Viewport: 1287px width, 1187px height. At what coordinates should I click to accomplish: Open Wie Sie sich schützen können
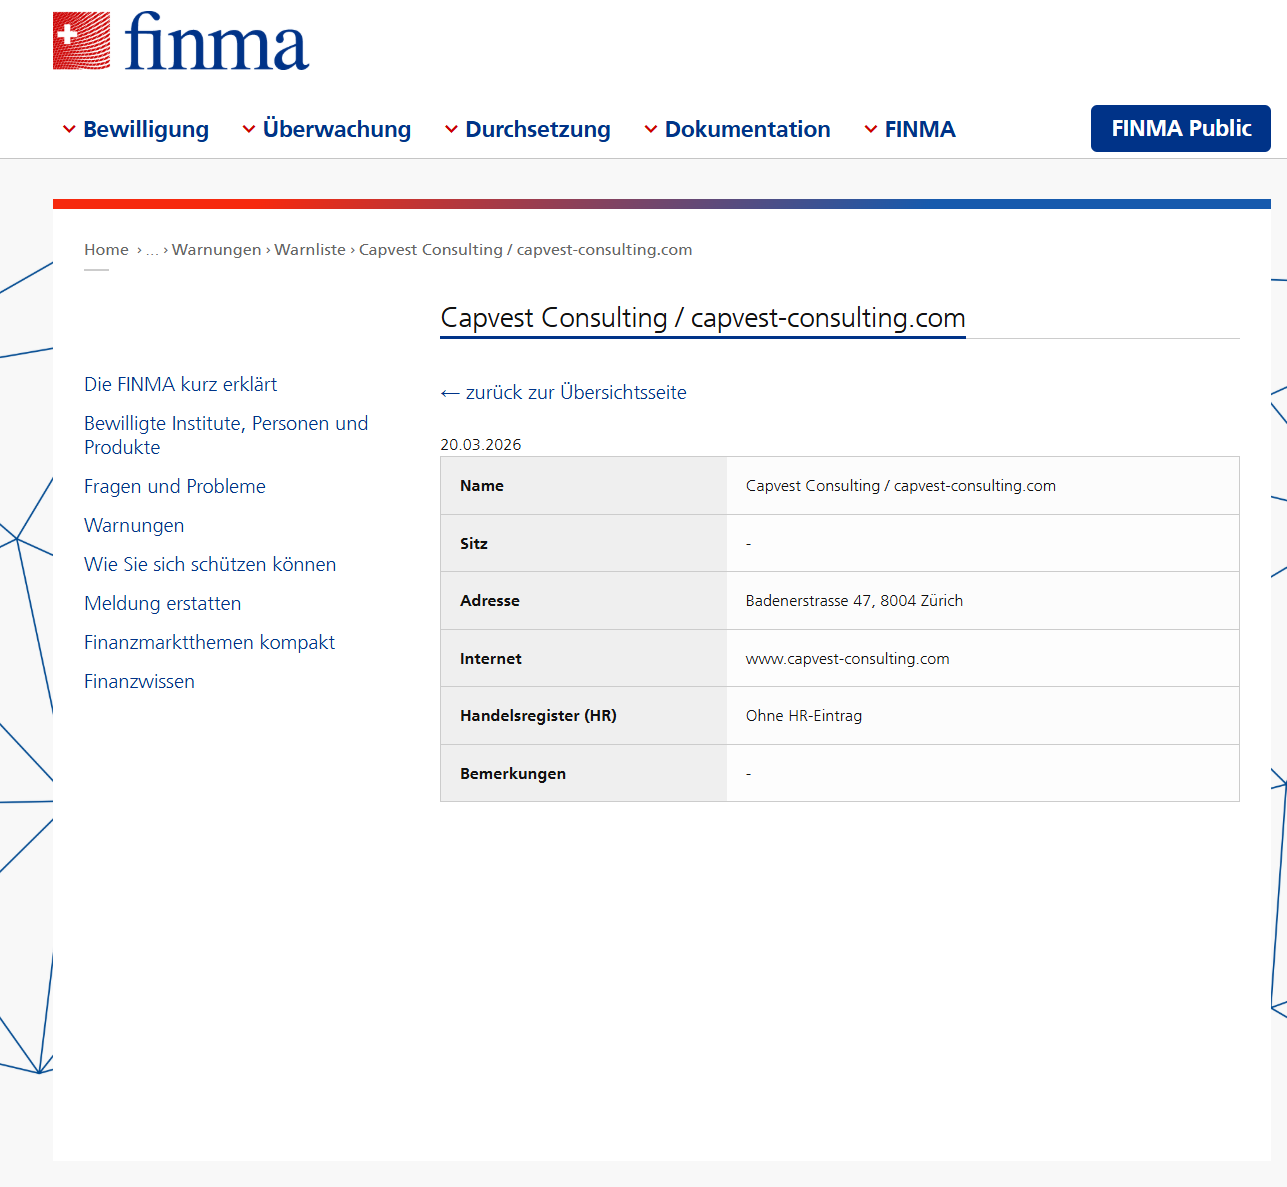210,564
